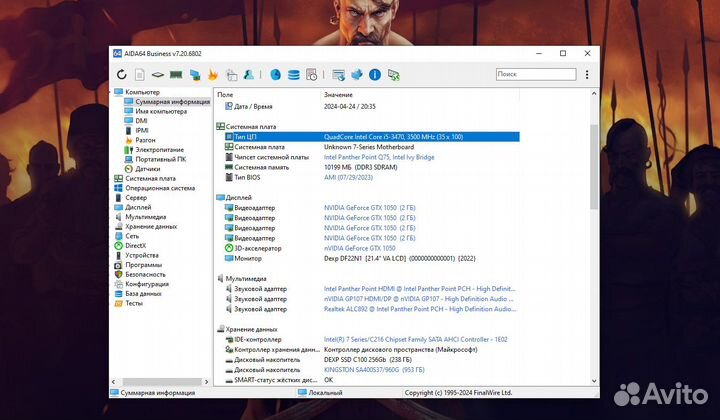Select Программы tree item
This screenshot has height=420, width=720.
[143, 265]
